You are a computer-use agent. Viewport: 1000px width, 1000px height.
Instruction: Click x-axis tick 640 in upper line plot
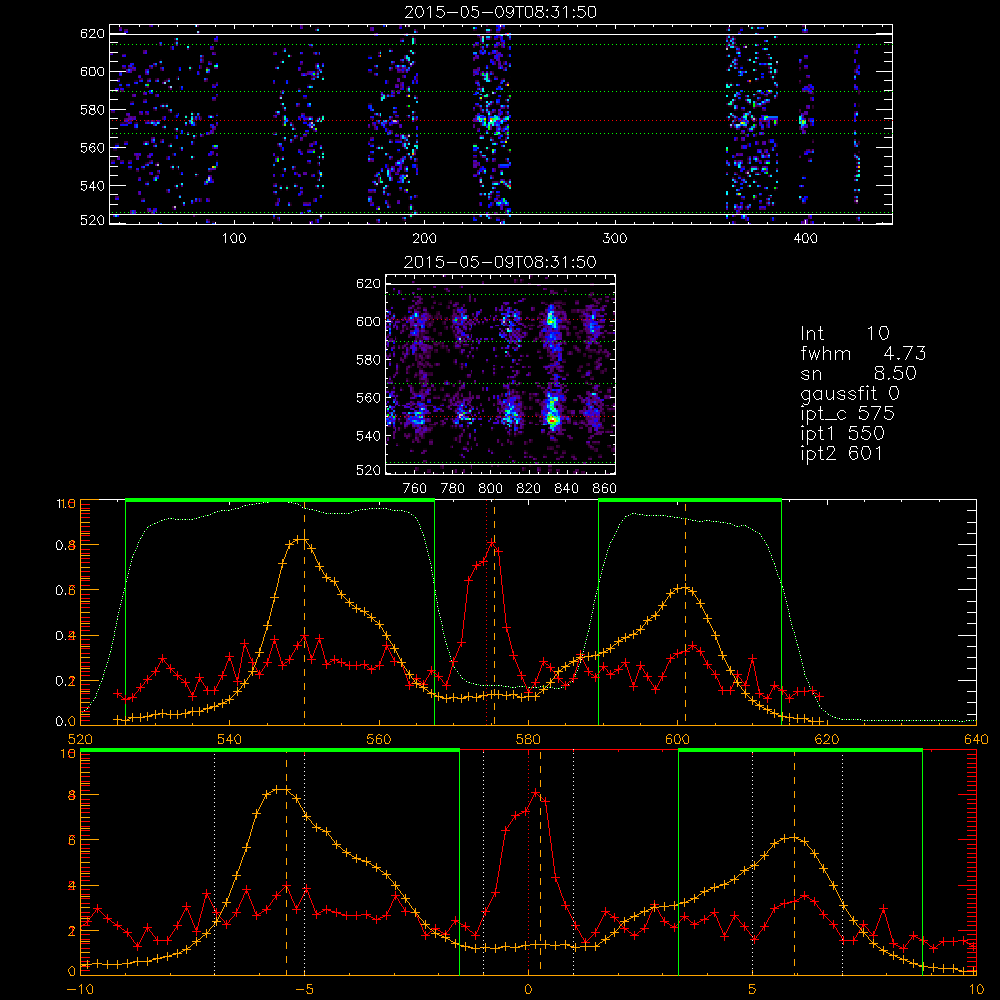click(x=976, y=740)
